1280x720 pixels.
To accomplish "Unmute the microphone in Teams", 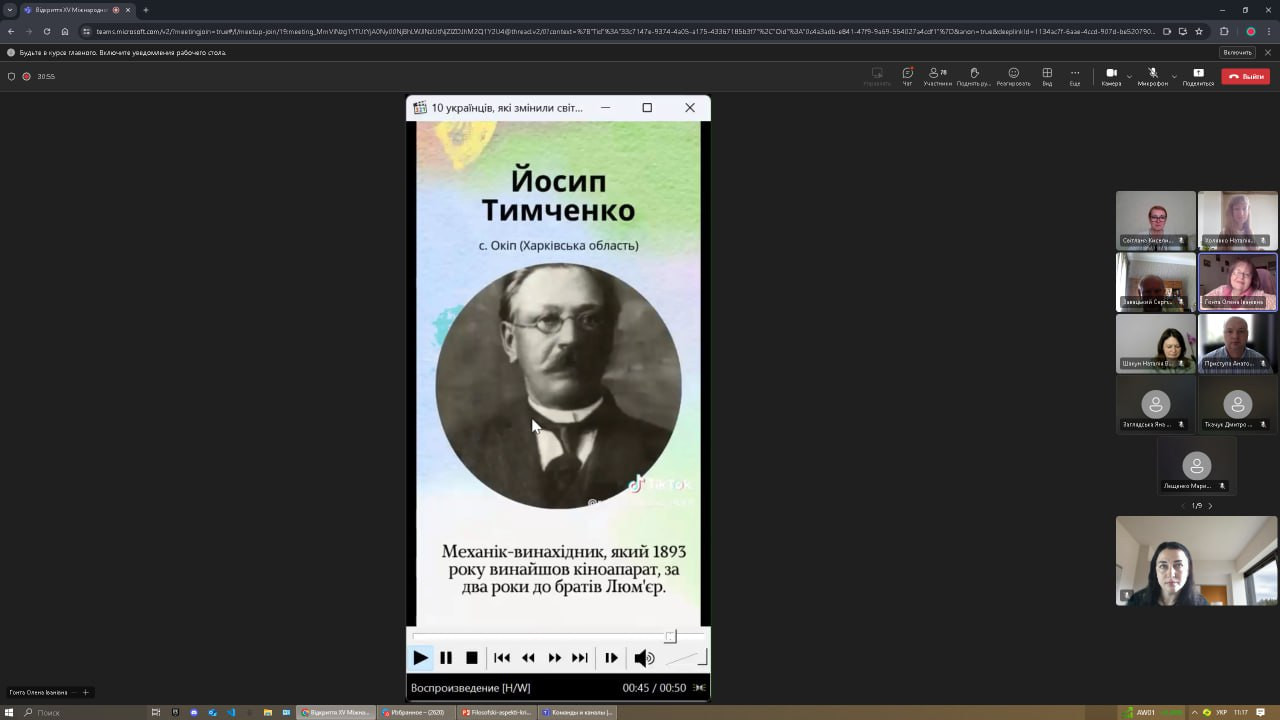I will pyautogui.click(x=1152, y=76).
